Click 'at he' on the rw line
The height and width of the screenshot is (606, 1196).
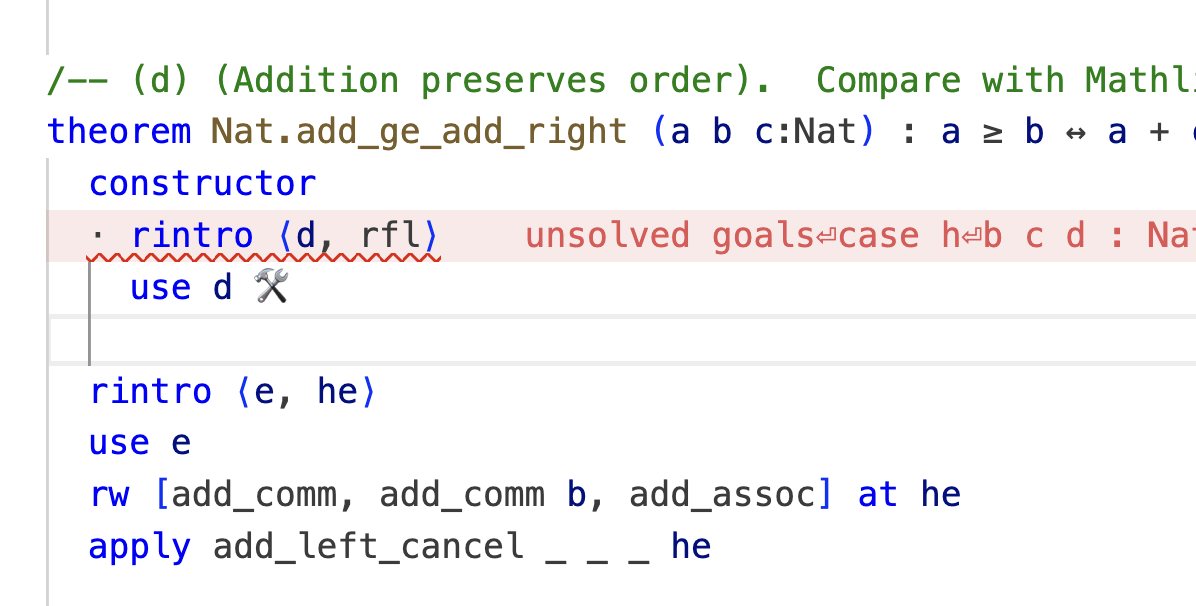(909, 495)
